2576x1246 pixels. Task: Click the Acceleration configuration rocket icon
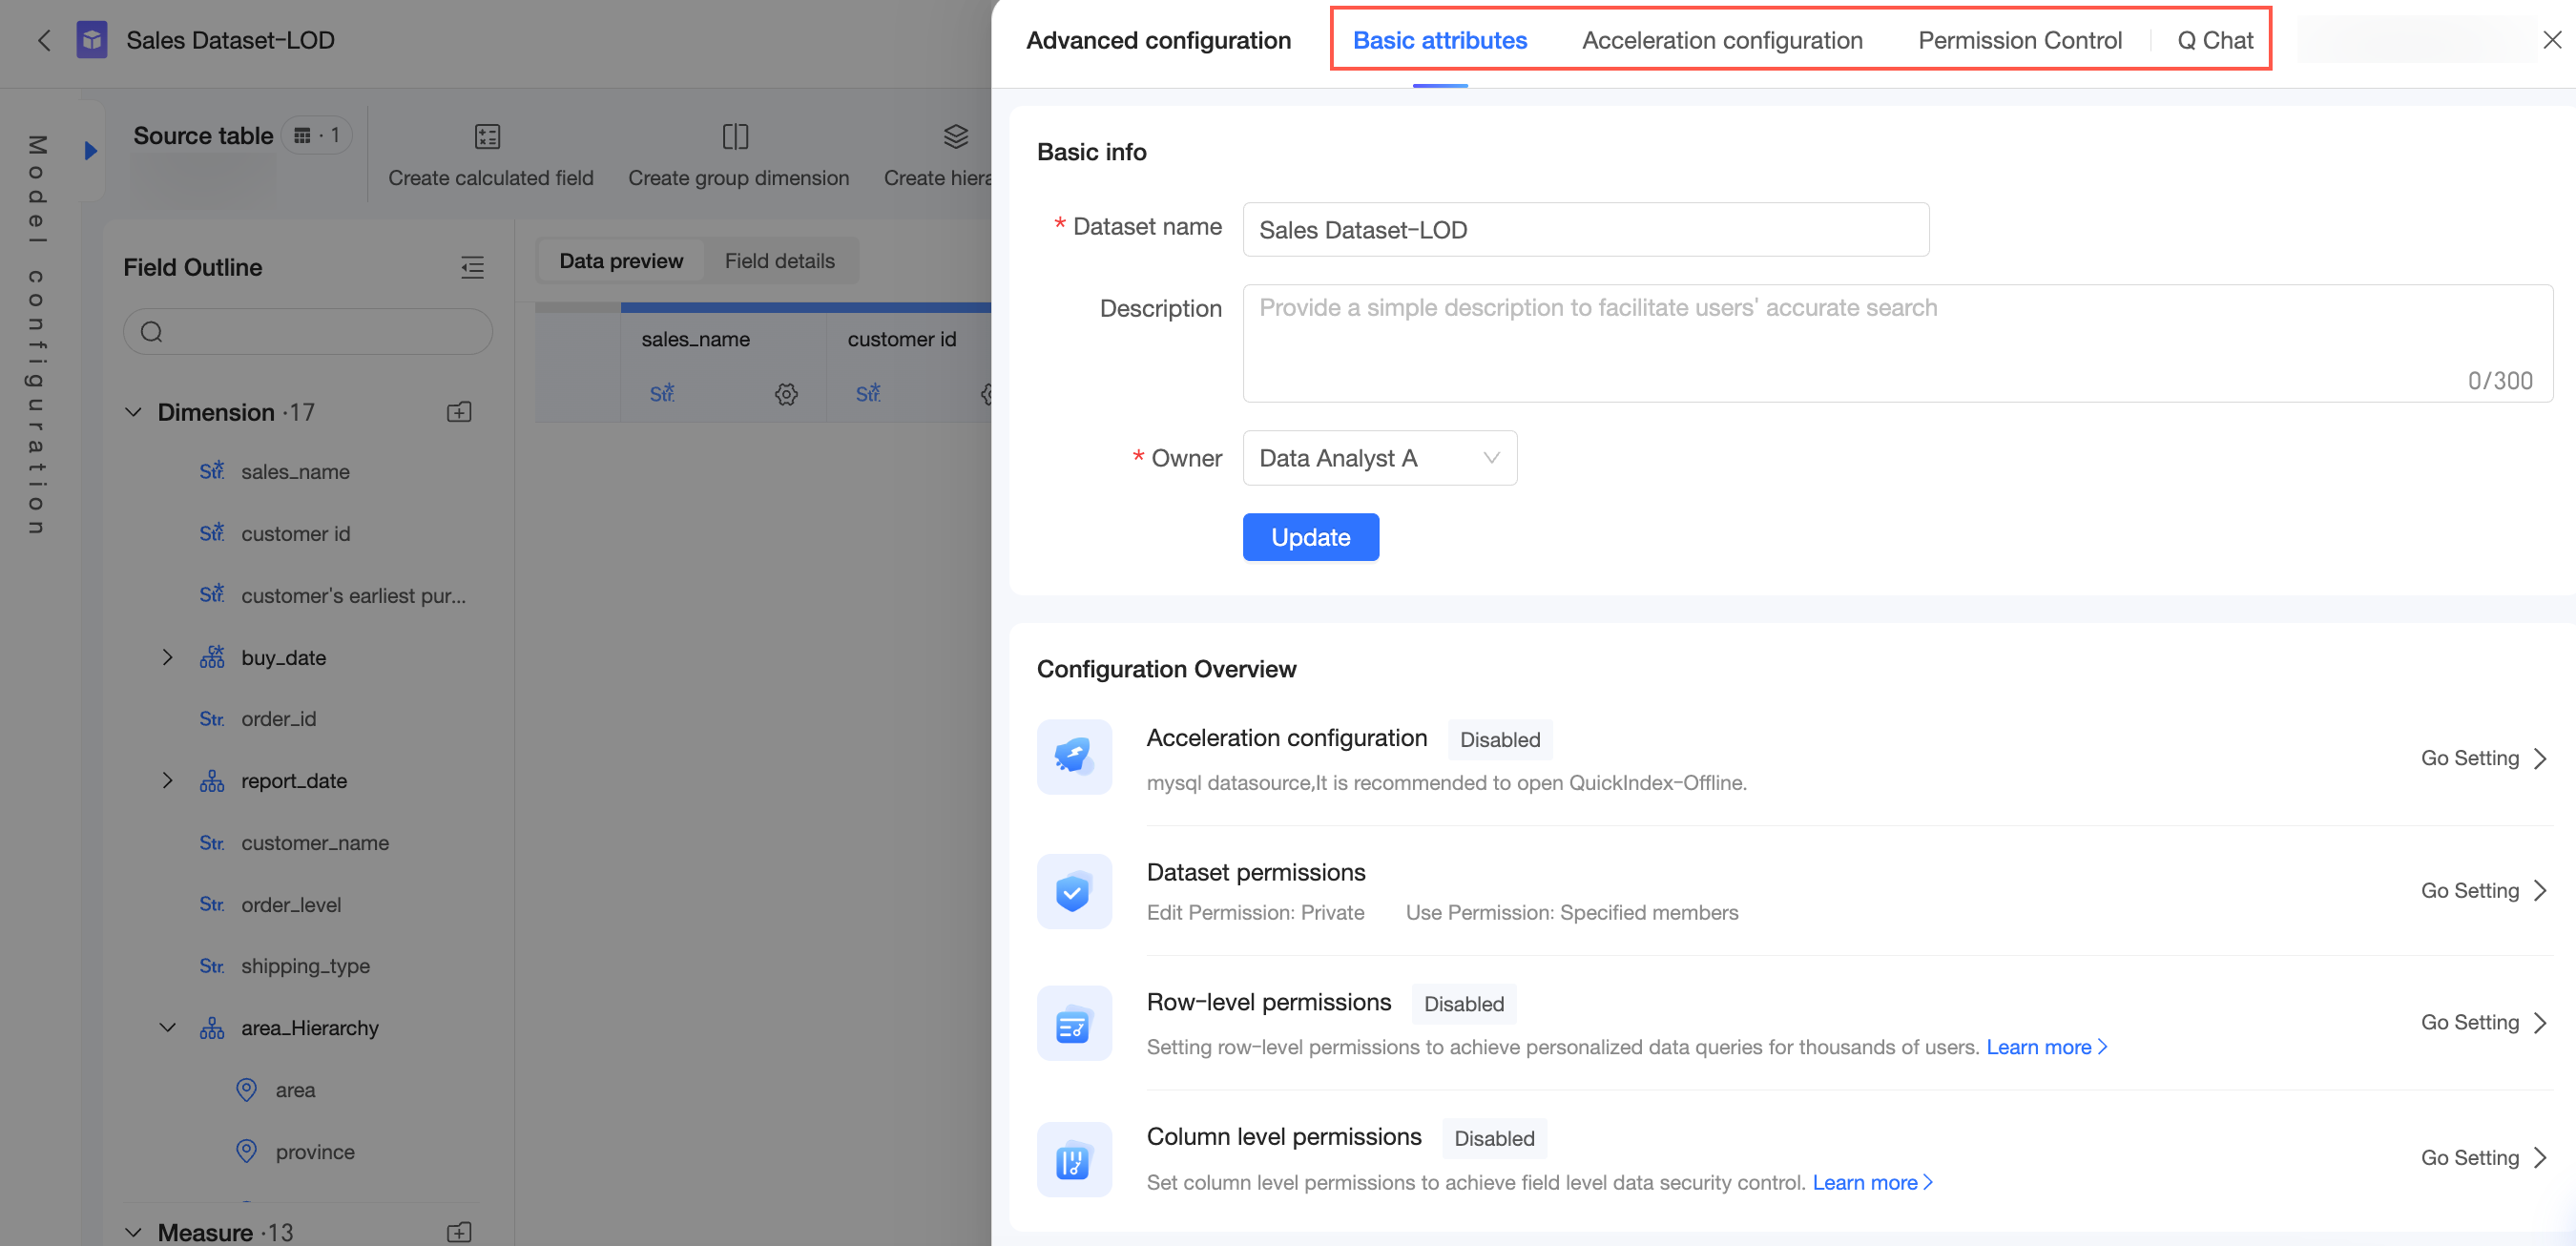pyautogui.click(x=1074, y=757)
